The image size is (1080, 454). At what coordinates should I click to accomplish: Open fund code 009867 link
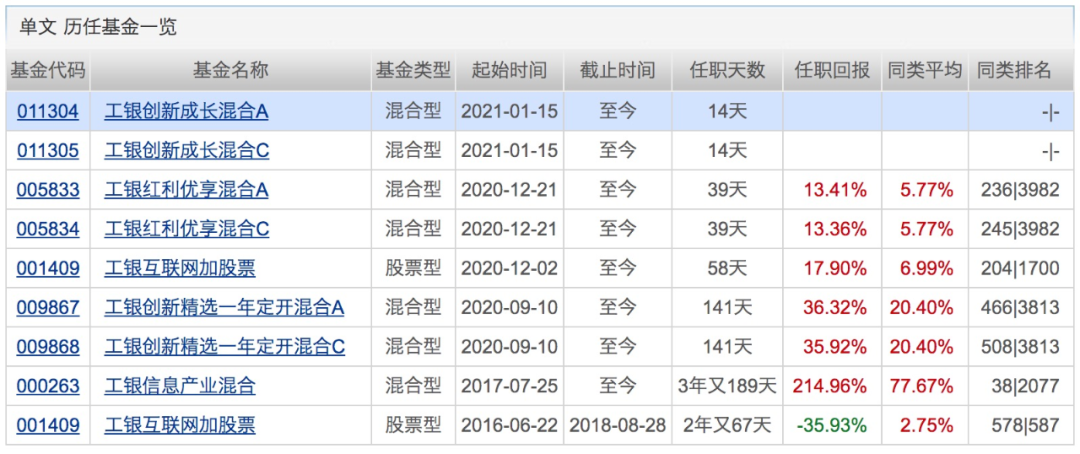[48, 308]
